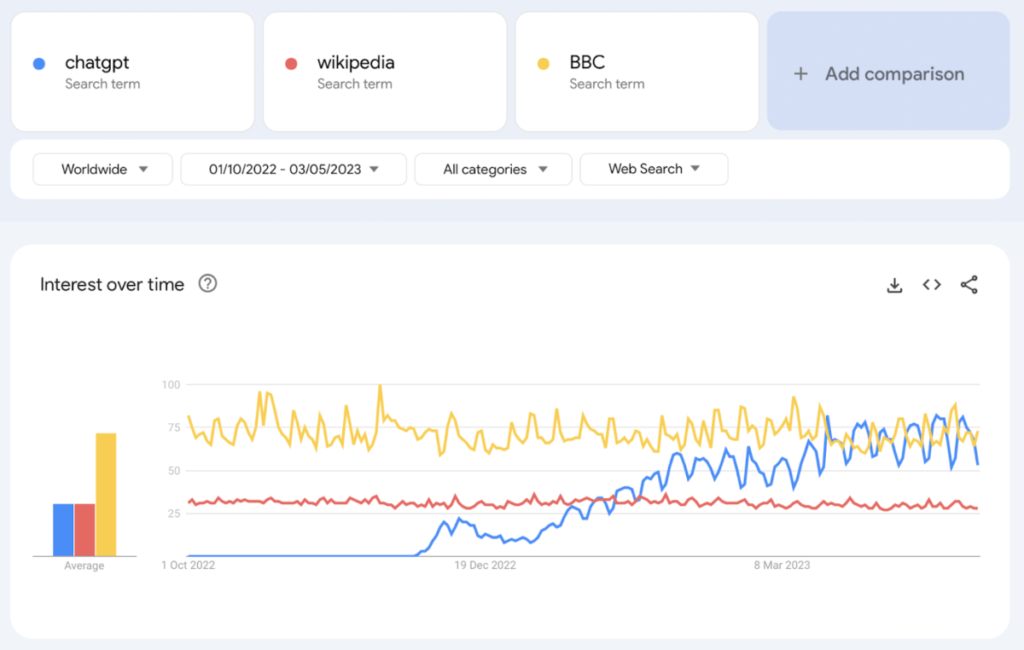Select the red wikipedia legend dot
The width and height of the screenshot is (1024, 650).
pos(290,63)
